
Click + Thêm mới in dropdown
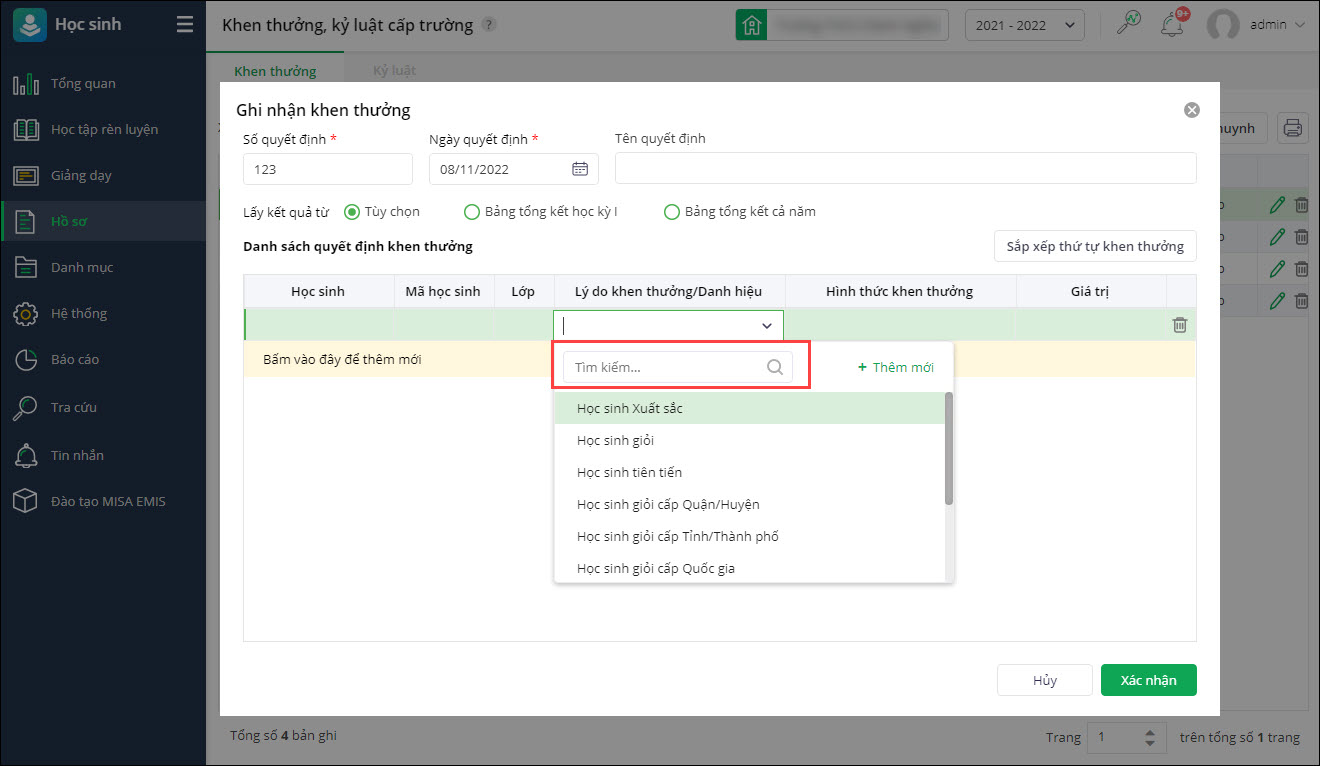pos(896,367)
